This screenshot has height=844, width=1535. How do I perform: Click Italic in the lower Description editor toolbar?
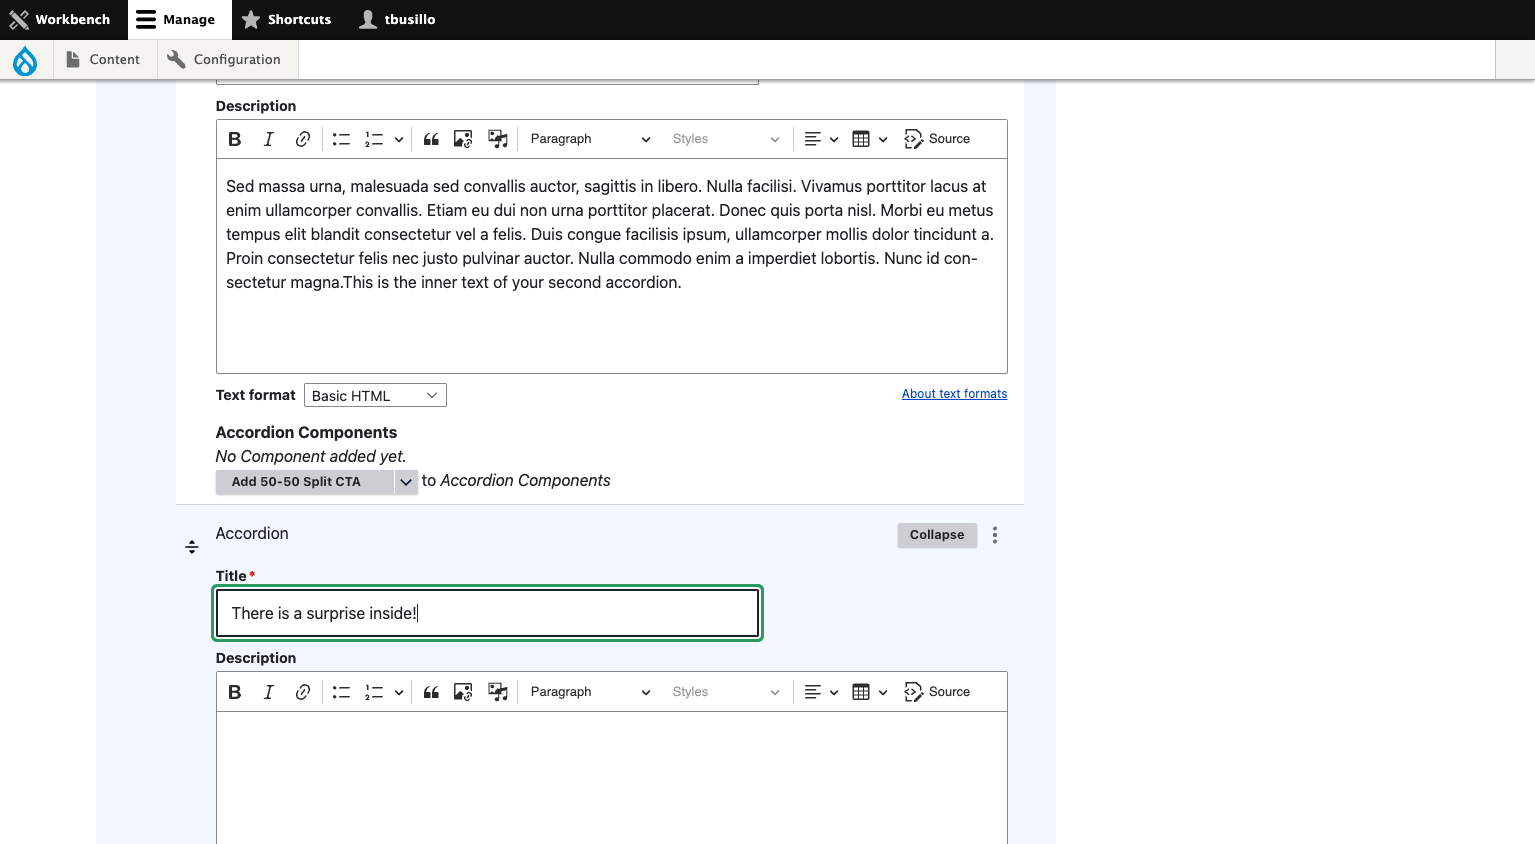(x=269, y=692)
